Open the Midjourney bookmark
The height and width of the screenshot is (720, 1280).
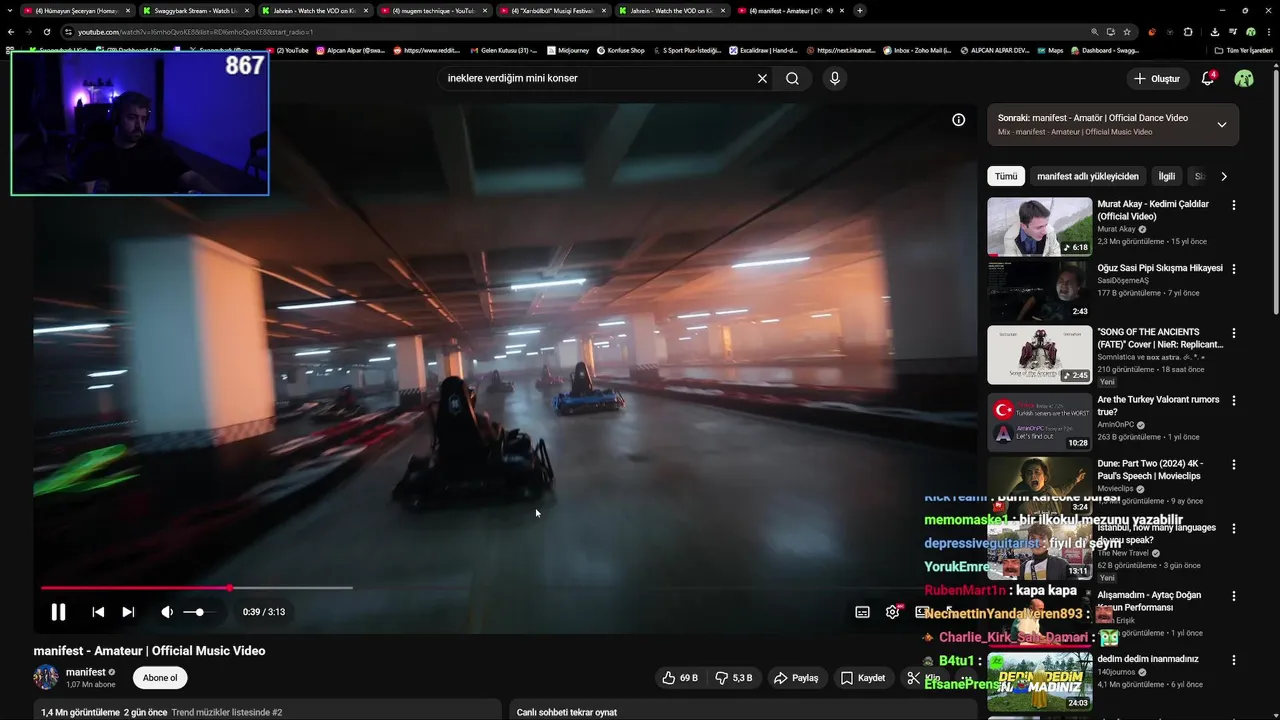coord(568,50)
